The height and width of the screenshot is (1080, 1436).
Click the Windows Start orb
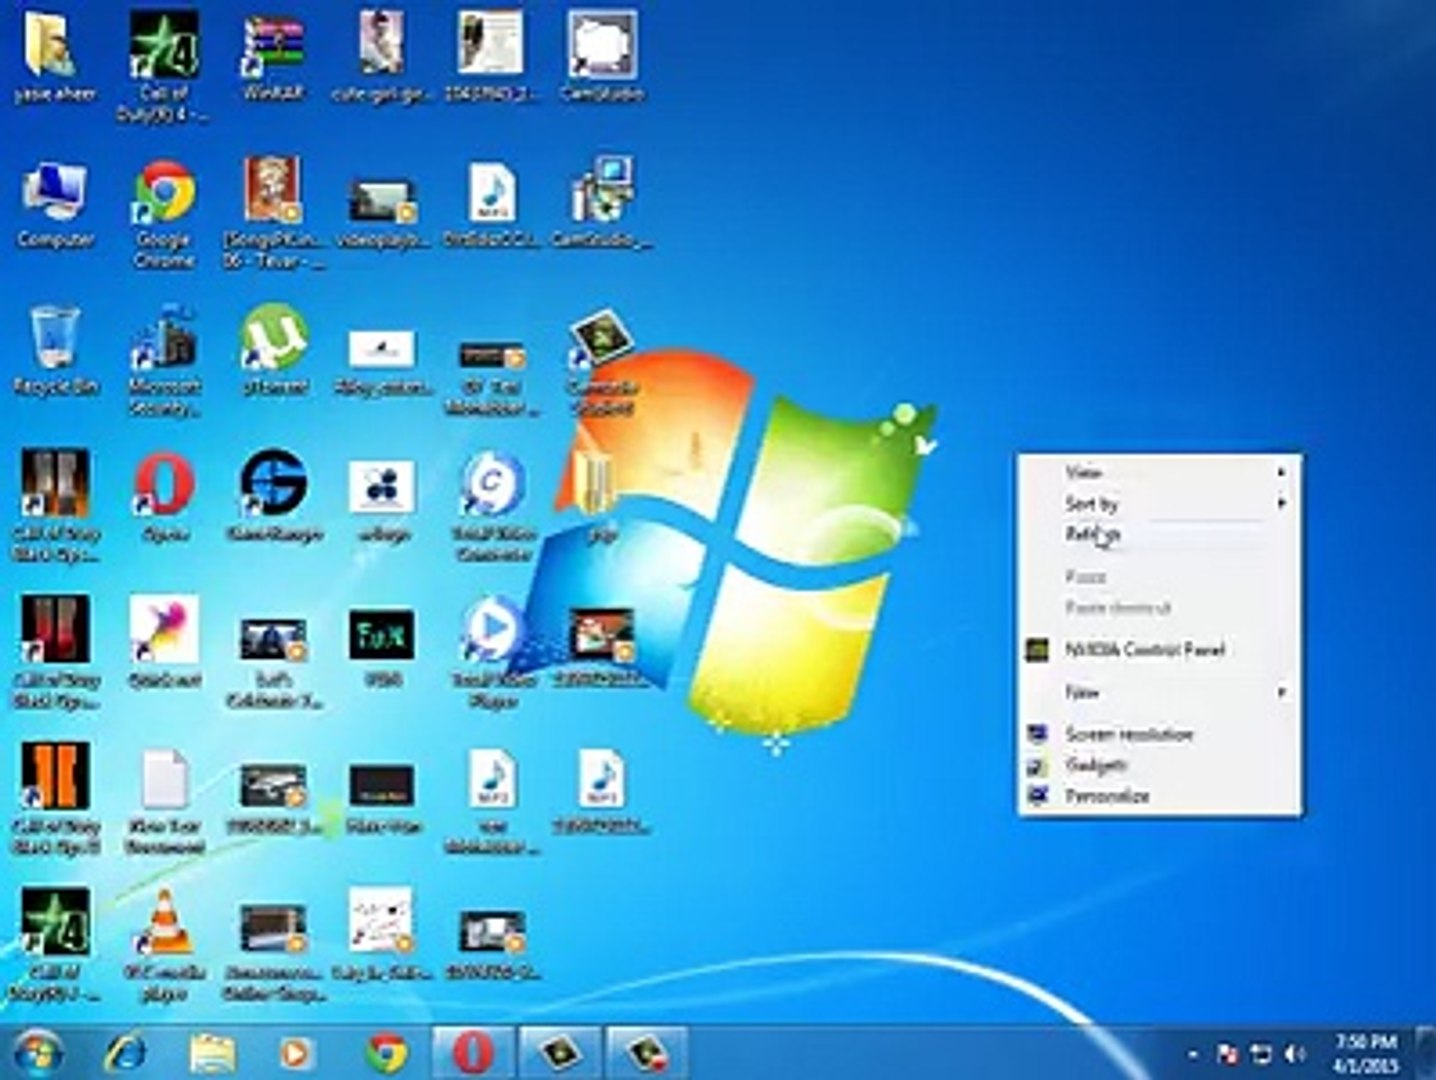pos(37,1053)
